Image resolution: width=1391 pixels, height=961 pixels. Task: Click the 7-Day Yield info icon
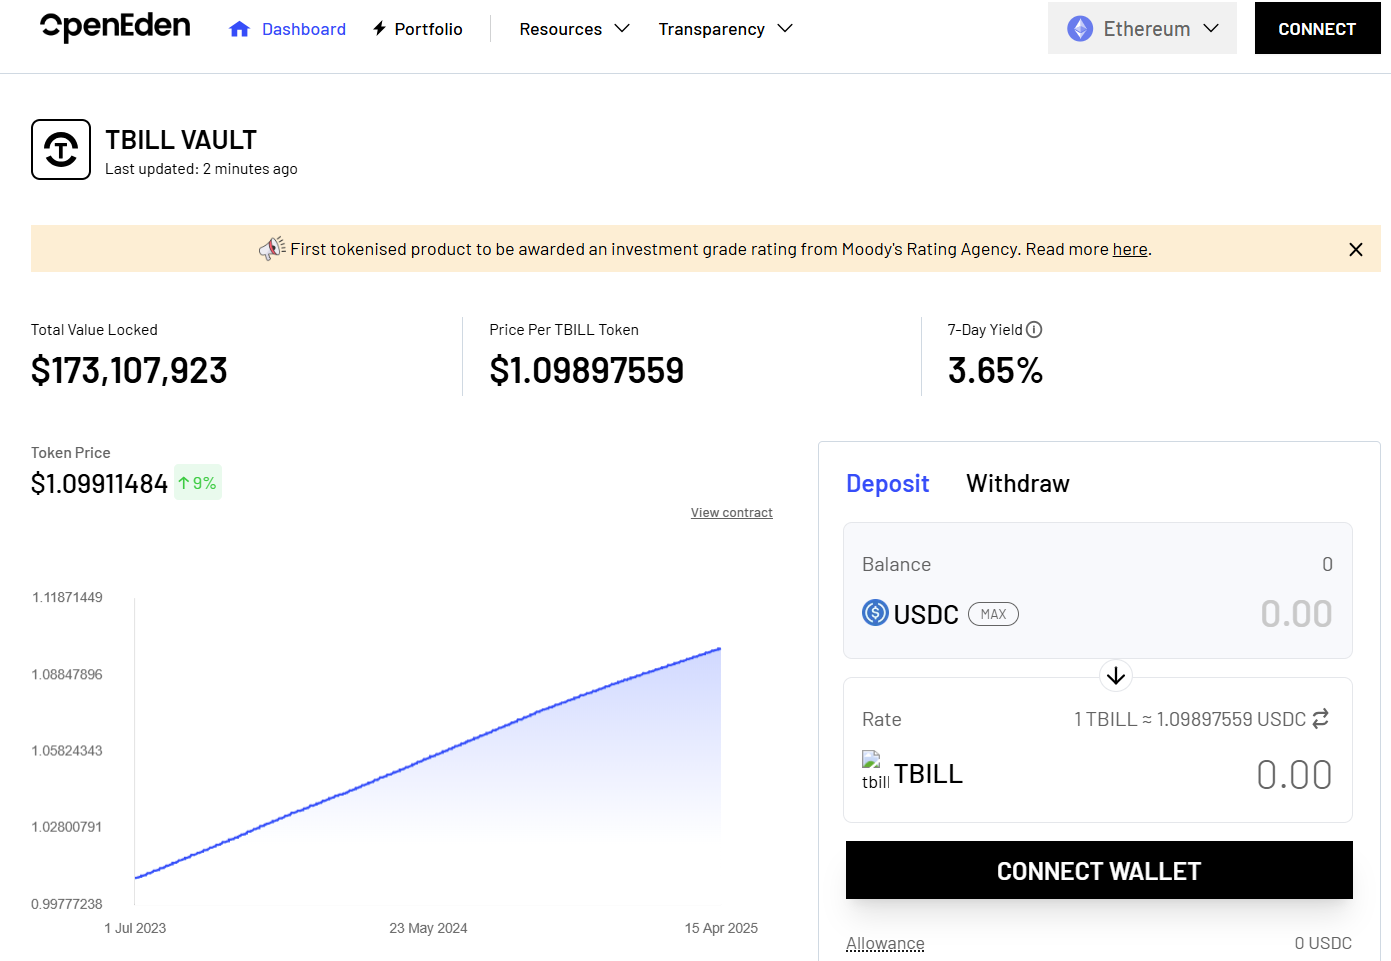coord(1034,330)
